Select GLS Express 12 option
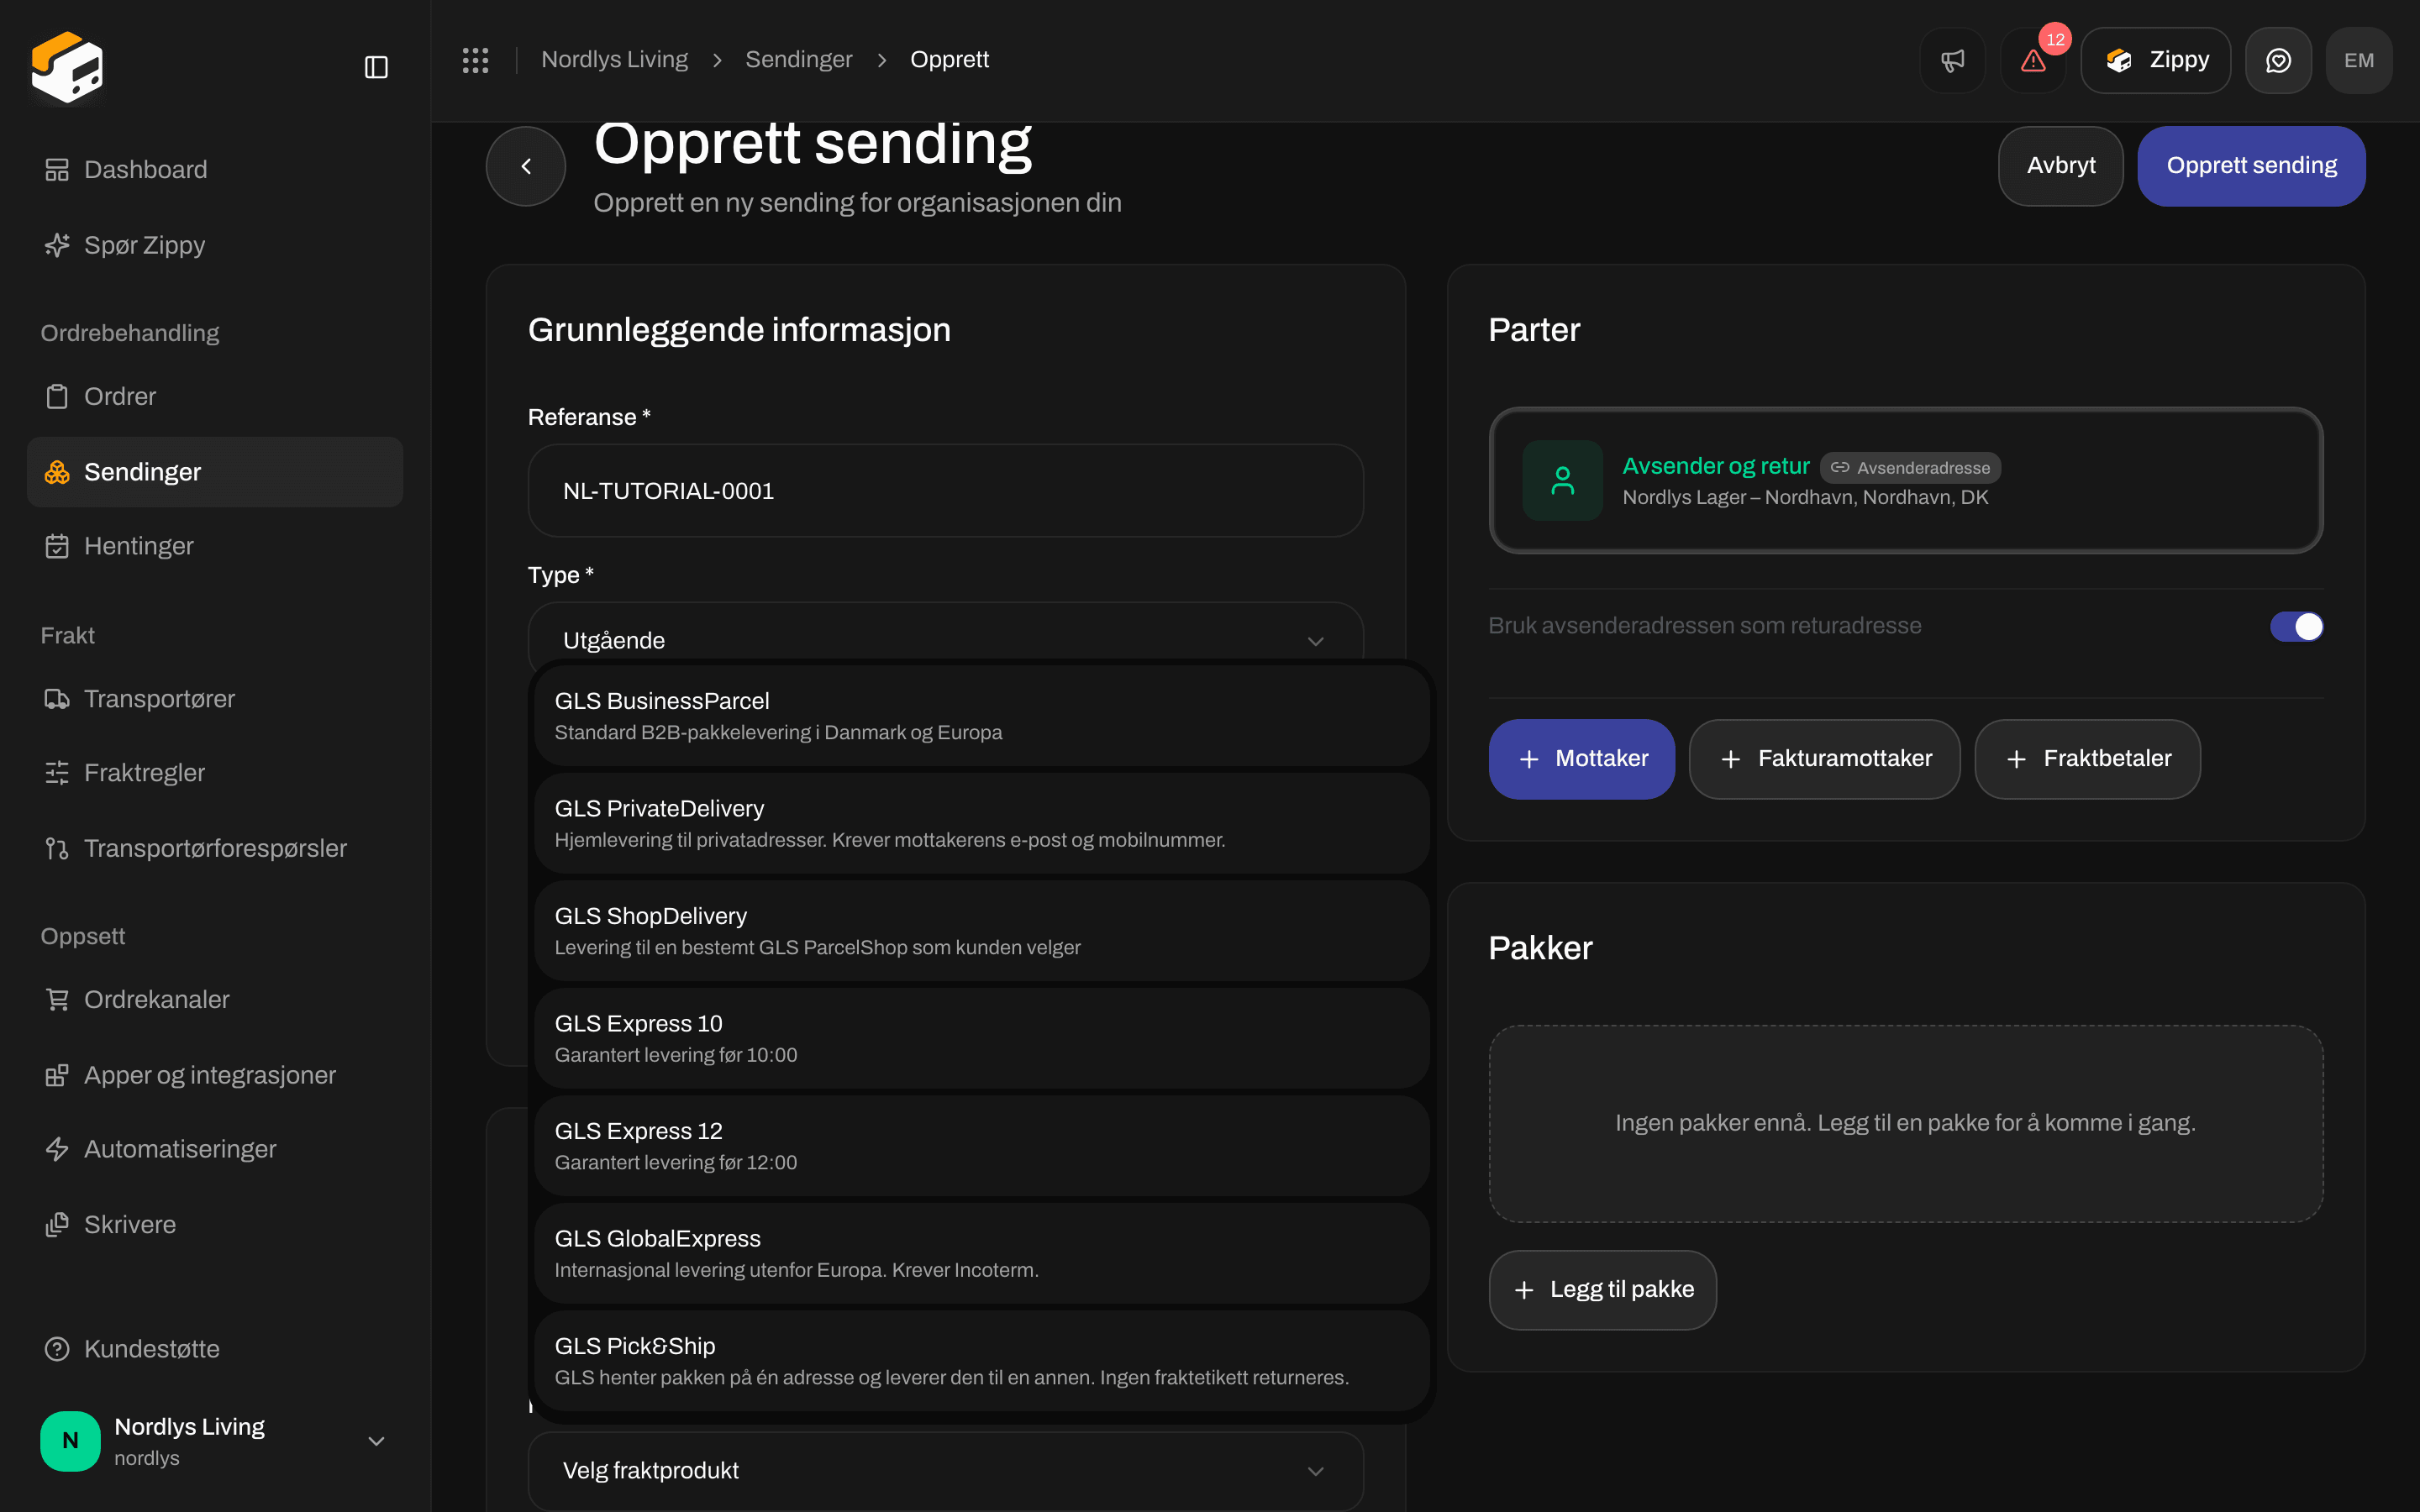The image size is (2420, 1512). coord(981,1146)
